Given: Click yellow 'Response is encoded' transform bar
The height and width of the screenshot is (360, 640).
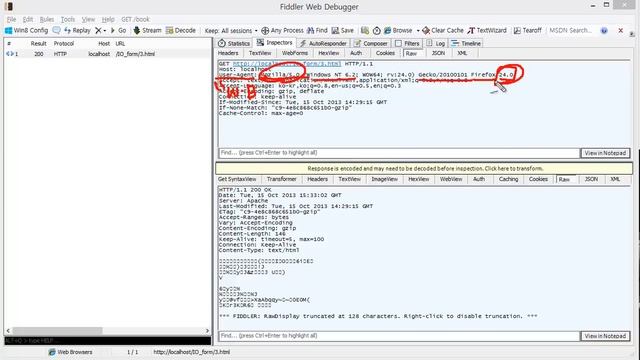Looking at the screenshot, I should [x=424, y=169].
